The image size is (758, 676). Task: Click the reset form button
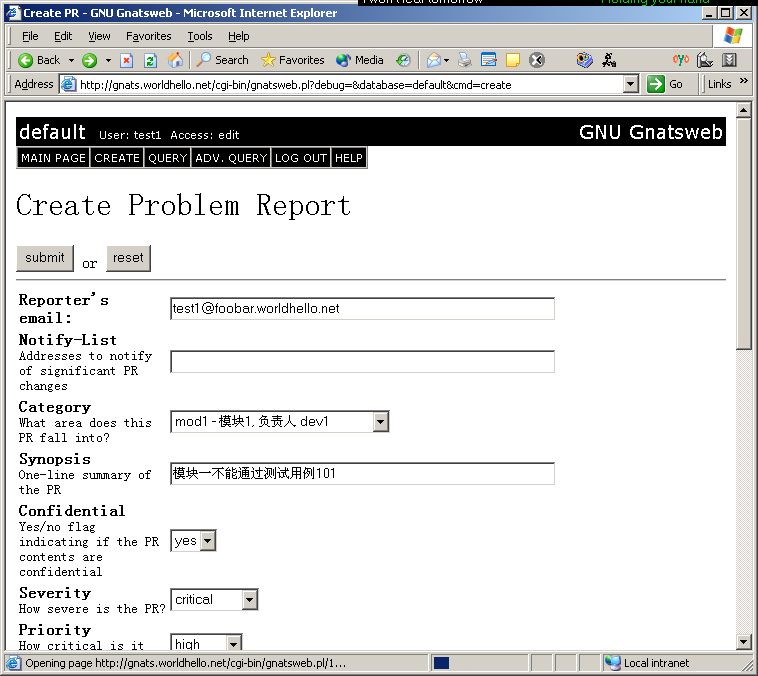pyautogui.click(x=128, y=258)
